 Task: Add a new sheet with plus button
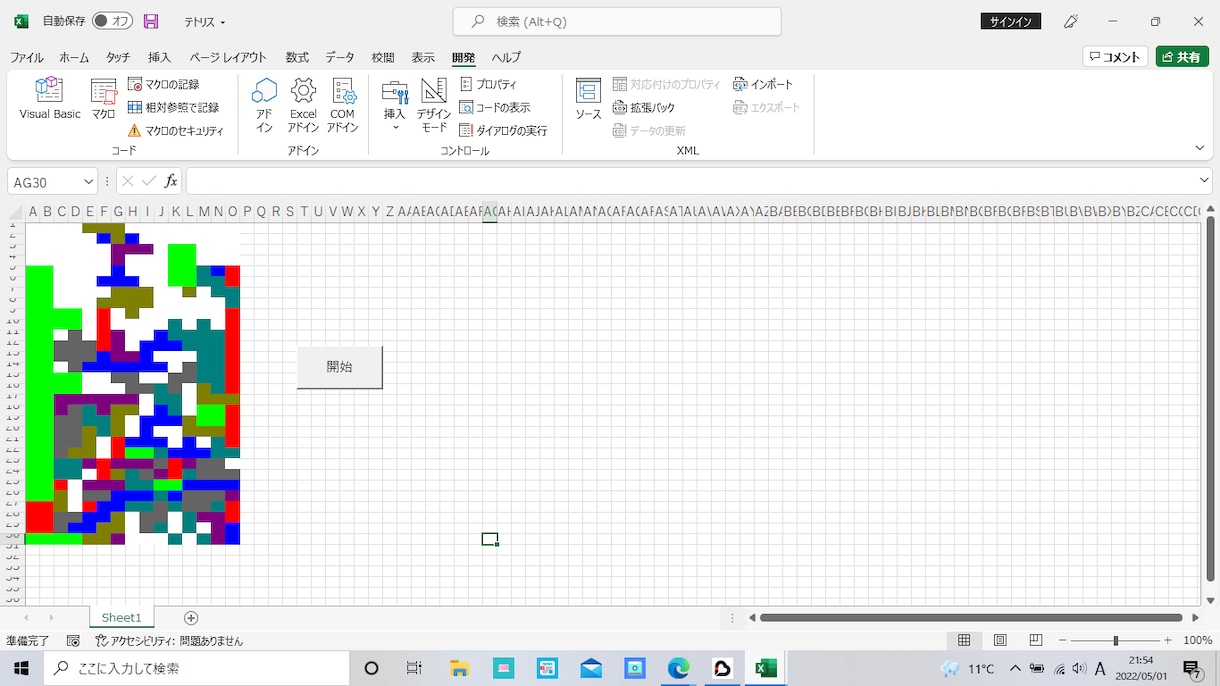[191, 618]
